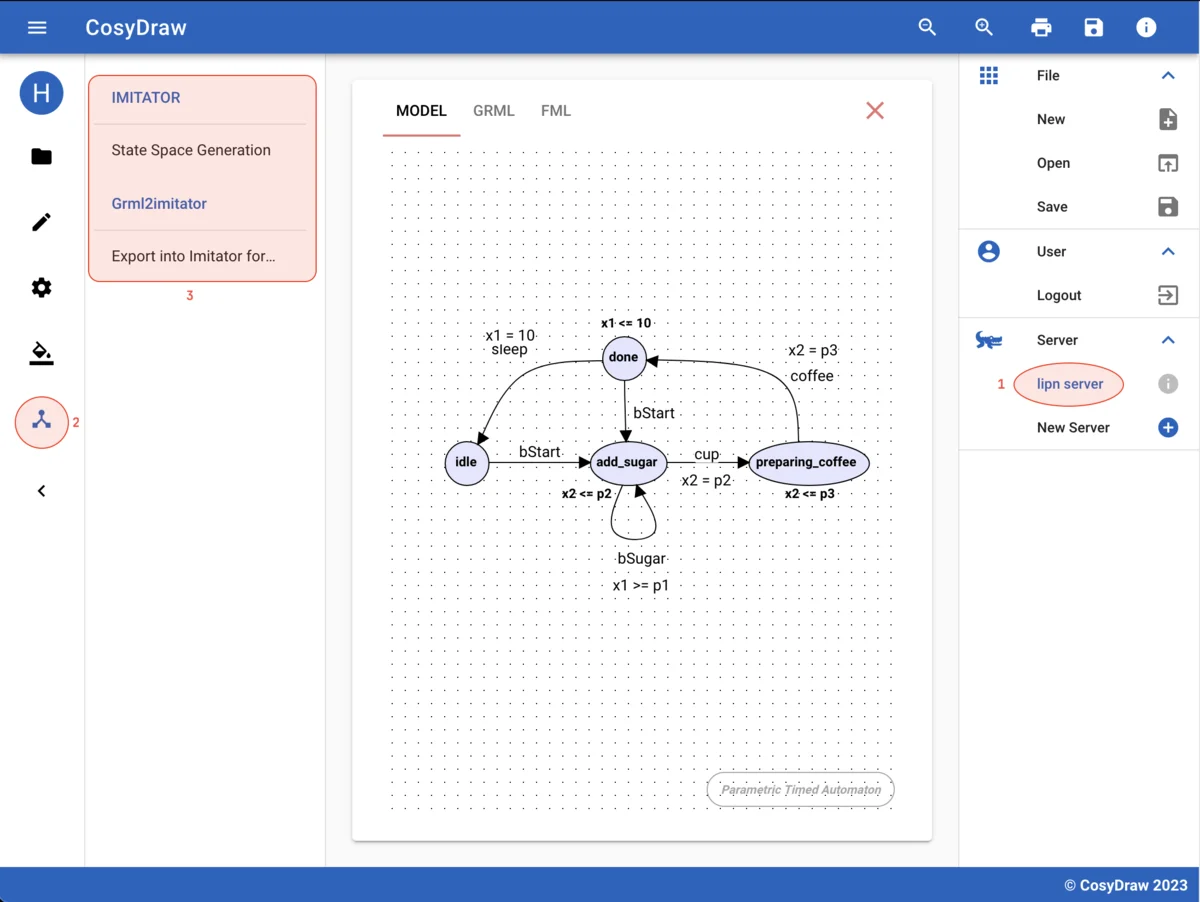
Task: Switch to the FML tab
Action: point(556,111)
